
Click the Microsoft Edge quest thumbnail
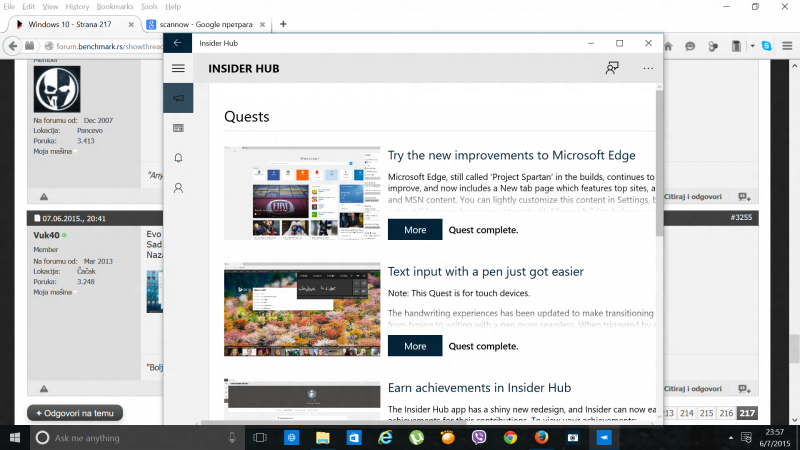pos(302,193)
